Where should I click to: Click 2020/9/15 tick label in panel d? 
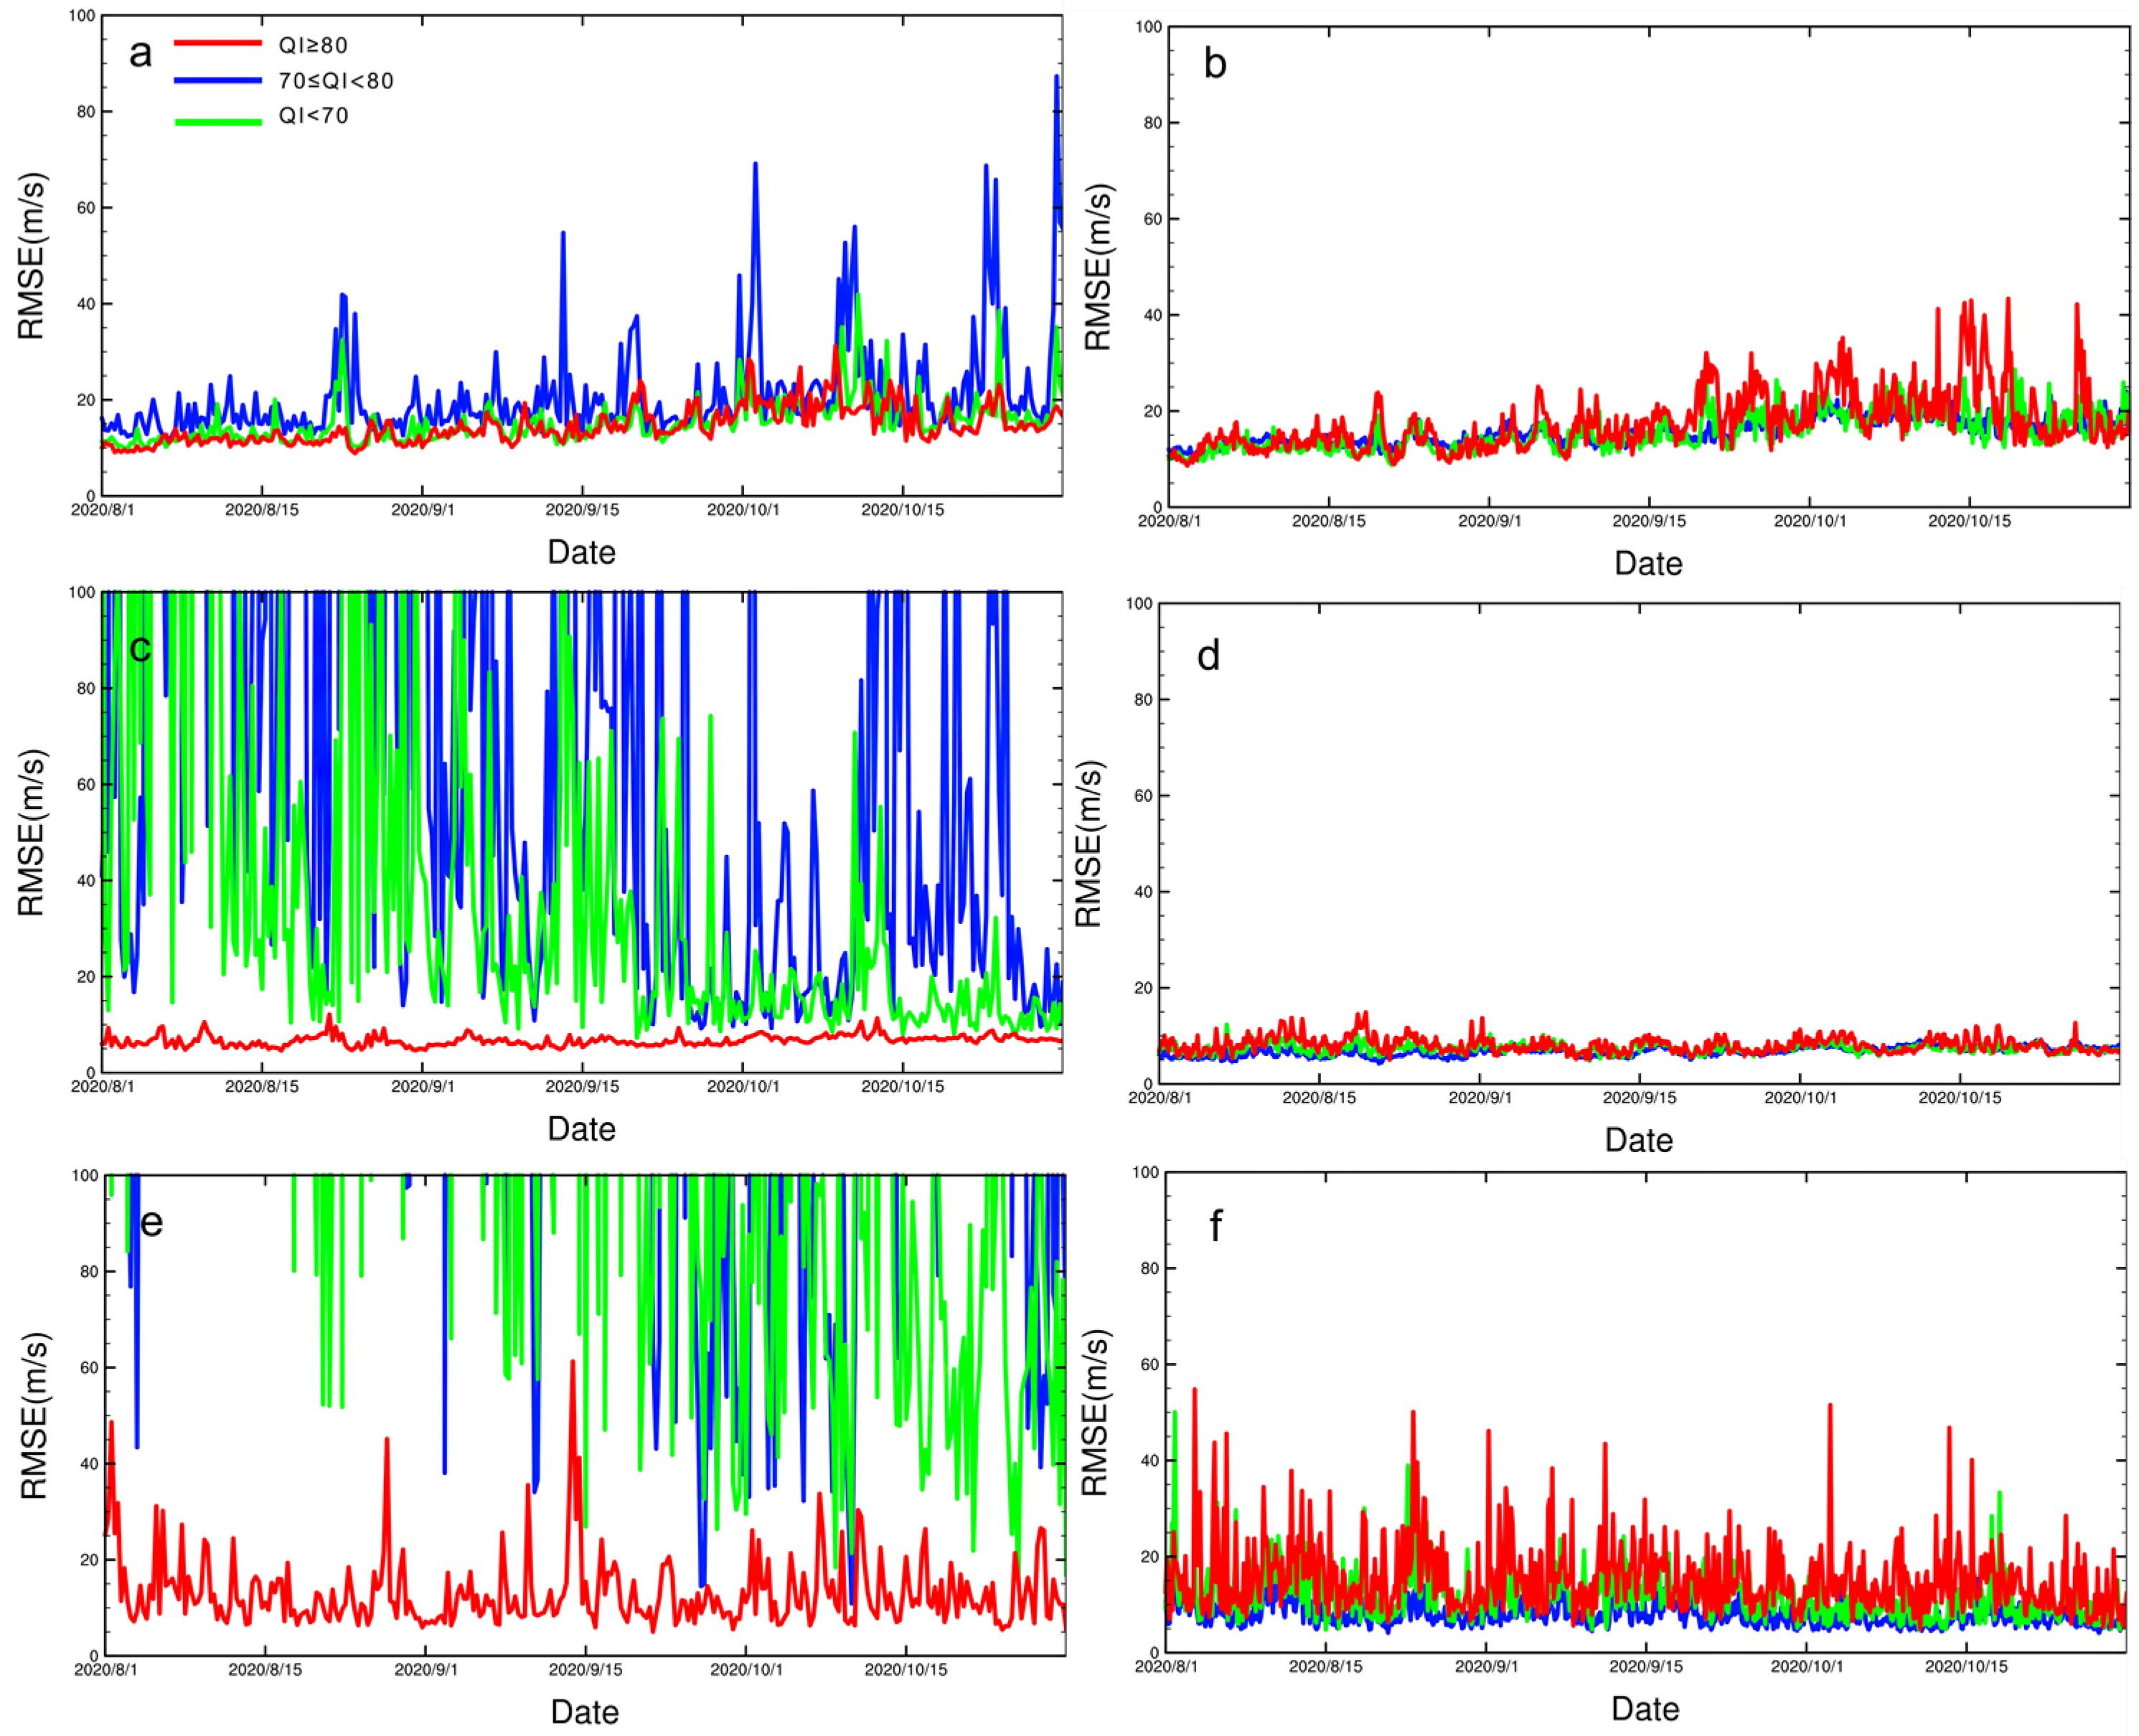click(1639, 1098)
